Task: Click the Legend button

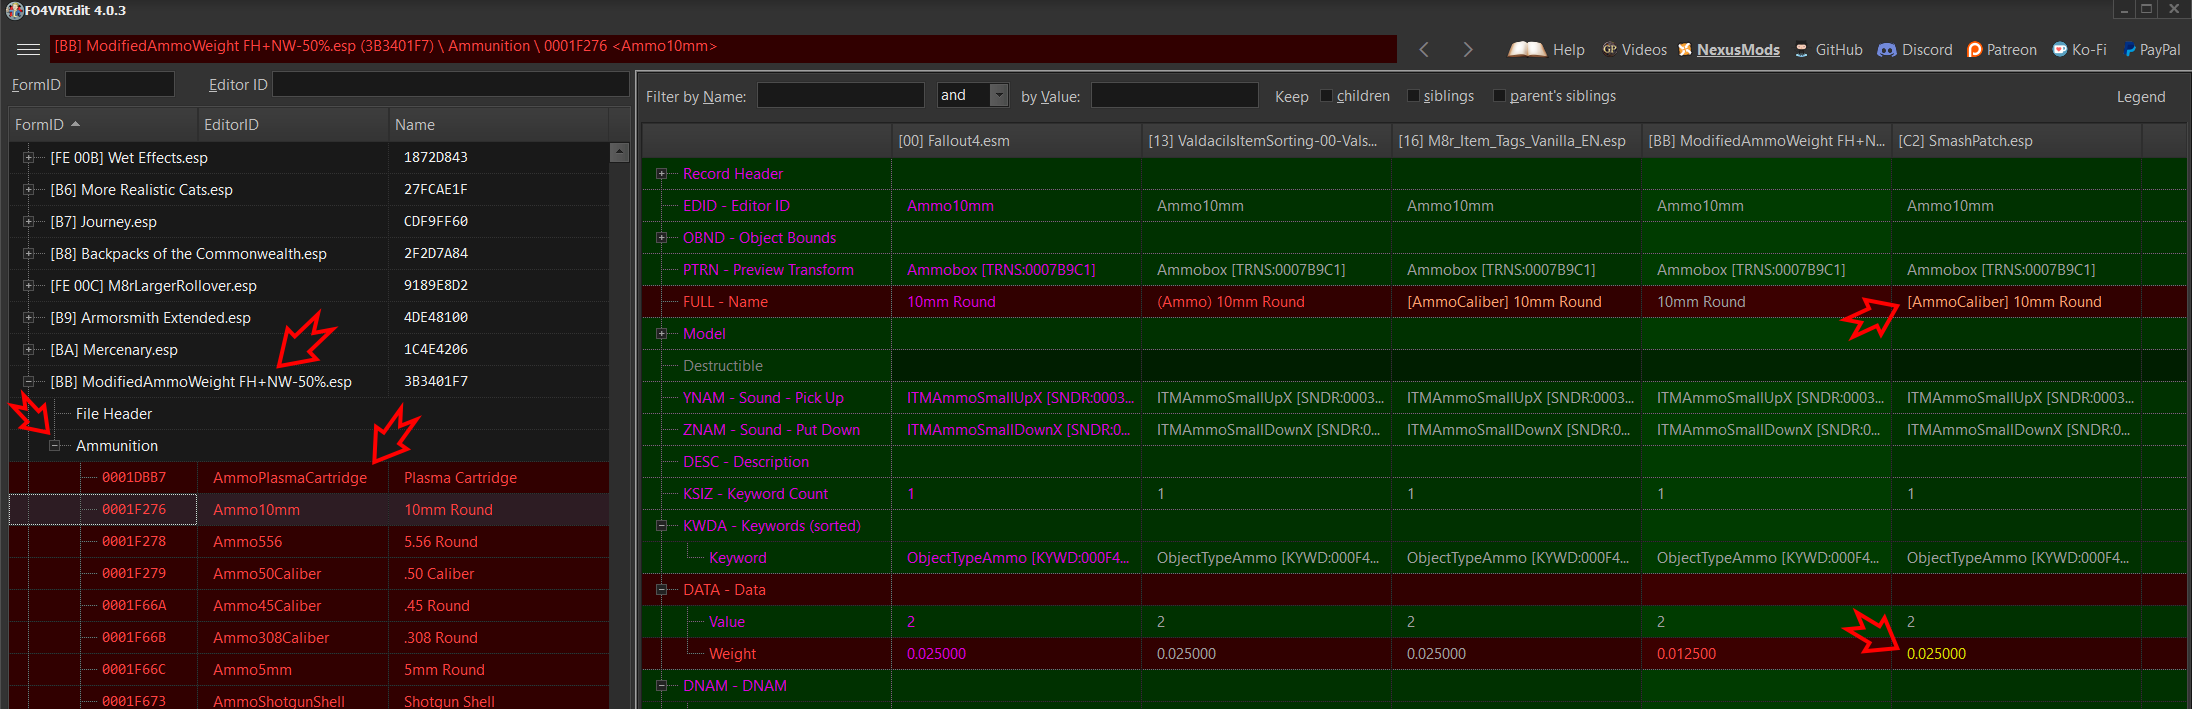Action: (2140, 97)
